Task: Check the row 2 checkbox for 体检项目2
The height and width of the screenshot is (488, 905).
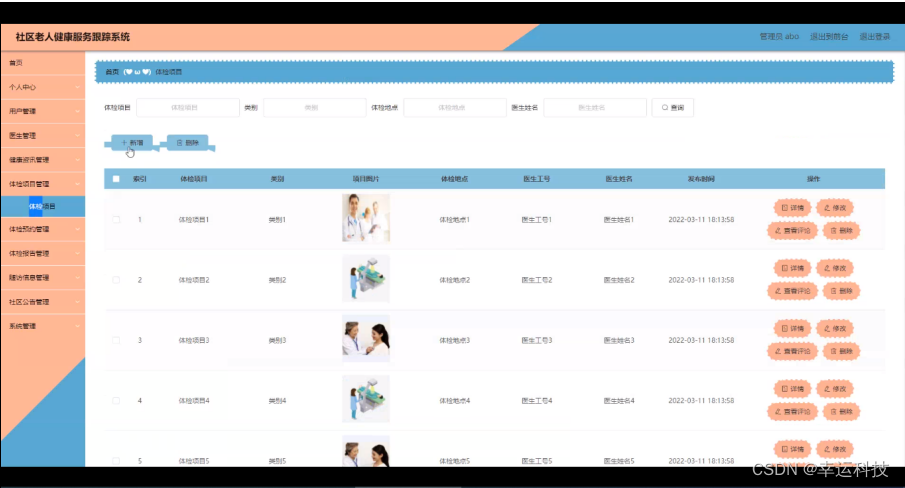Action: click(116, 280)
